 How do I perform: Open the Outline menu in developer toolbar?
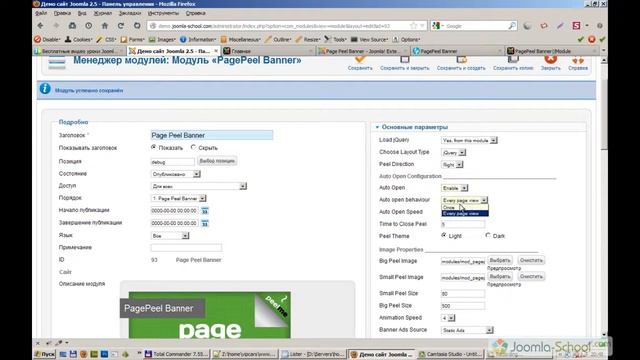(278, 40)
